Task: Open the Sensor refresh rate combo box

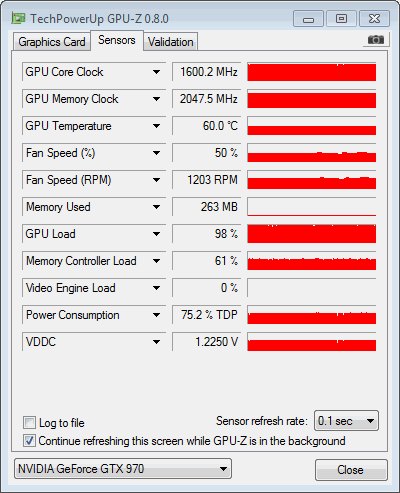Action: [346, 421]
